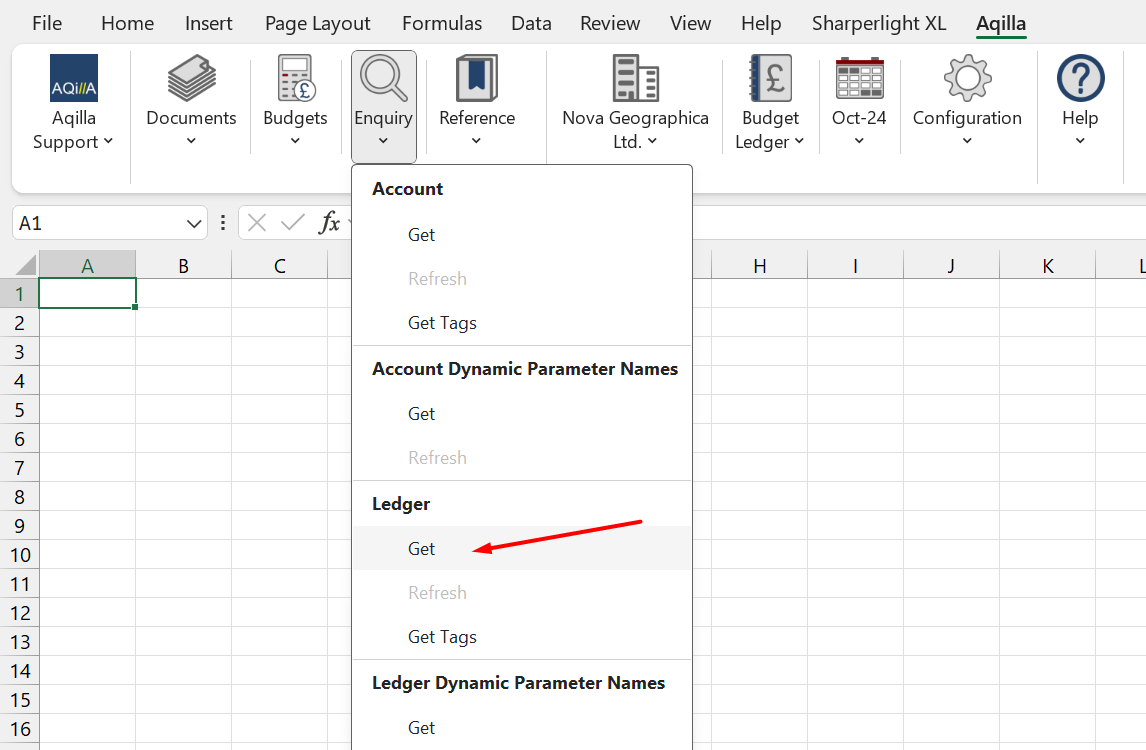Viewport: 1146px width, 750px height.
Task: Click the Budgets calculator icon
Action: [295, 79]
